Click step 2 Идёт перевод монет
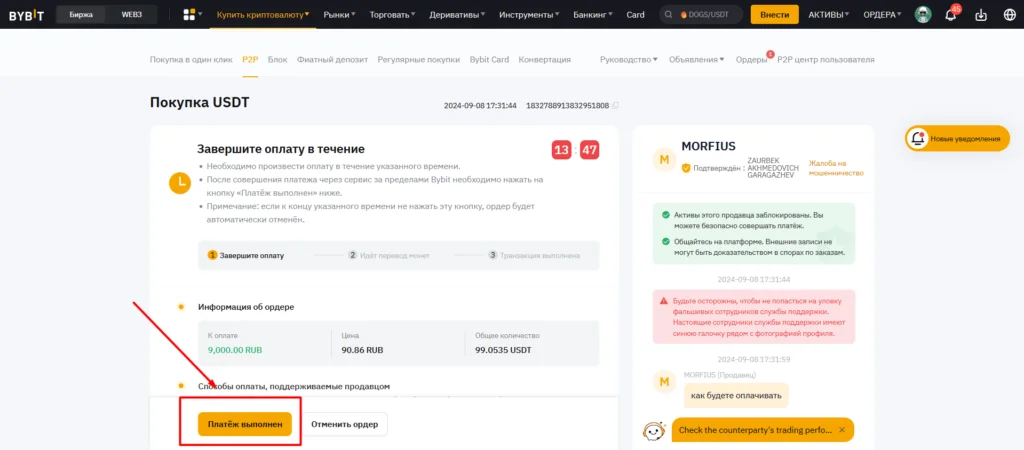 pos(389,255)
